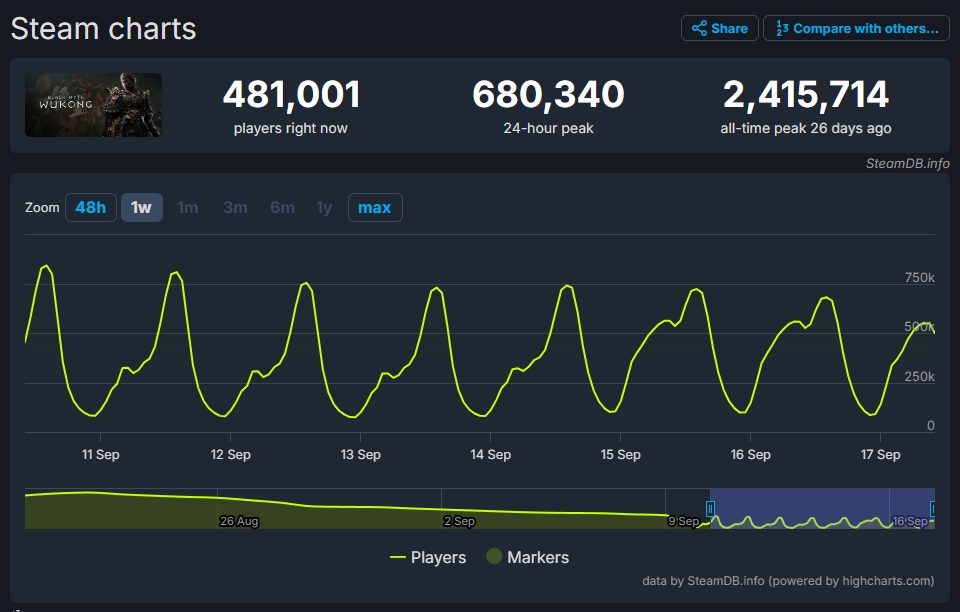Click the Black Myth Wukong game thumbnail
Image resolution: width=960 pixels, height=612 pixels.
(x=93, y=105)
